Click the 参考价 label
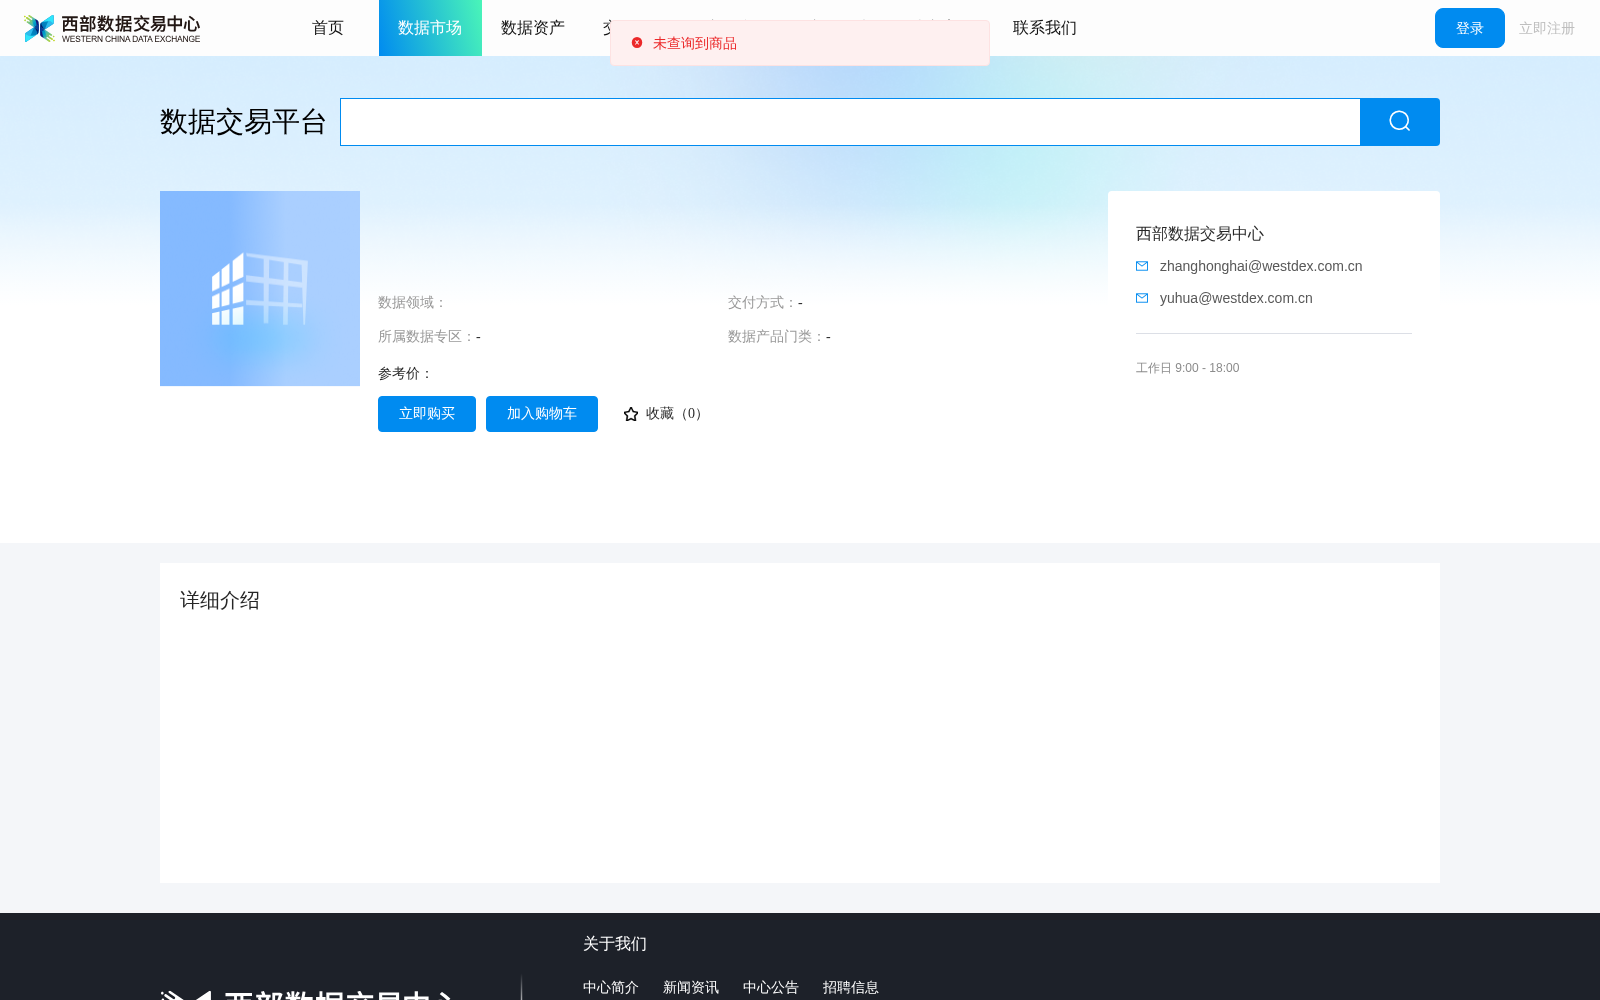Image resolution: width=1600 pixels, height=1000 pixels. point(405,373)
